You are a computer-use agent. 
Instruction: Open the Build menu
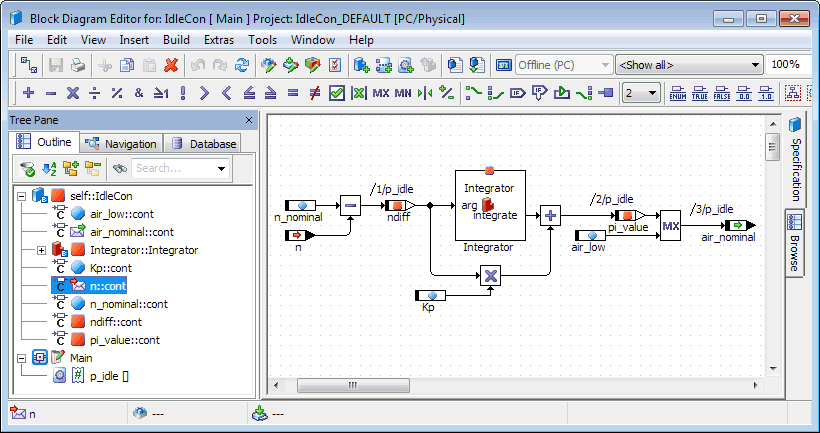tap(176, 40)
